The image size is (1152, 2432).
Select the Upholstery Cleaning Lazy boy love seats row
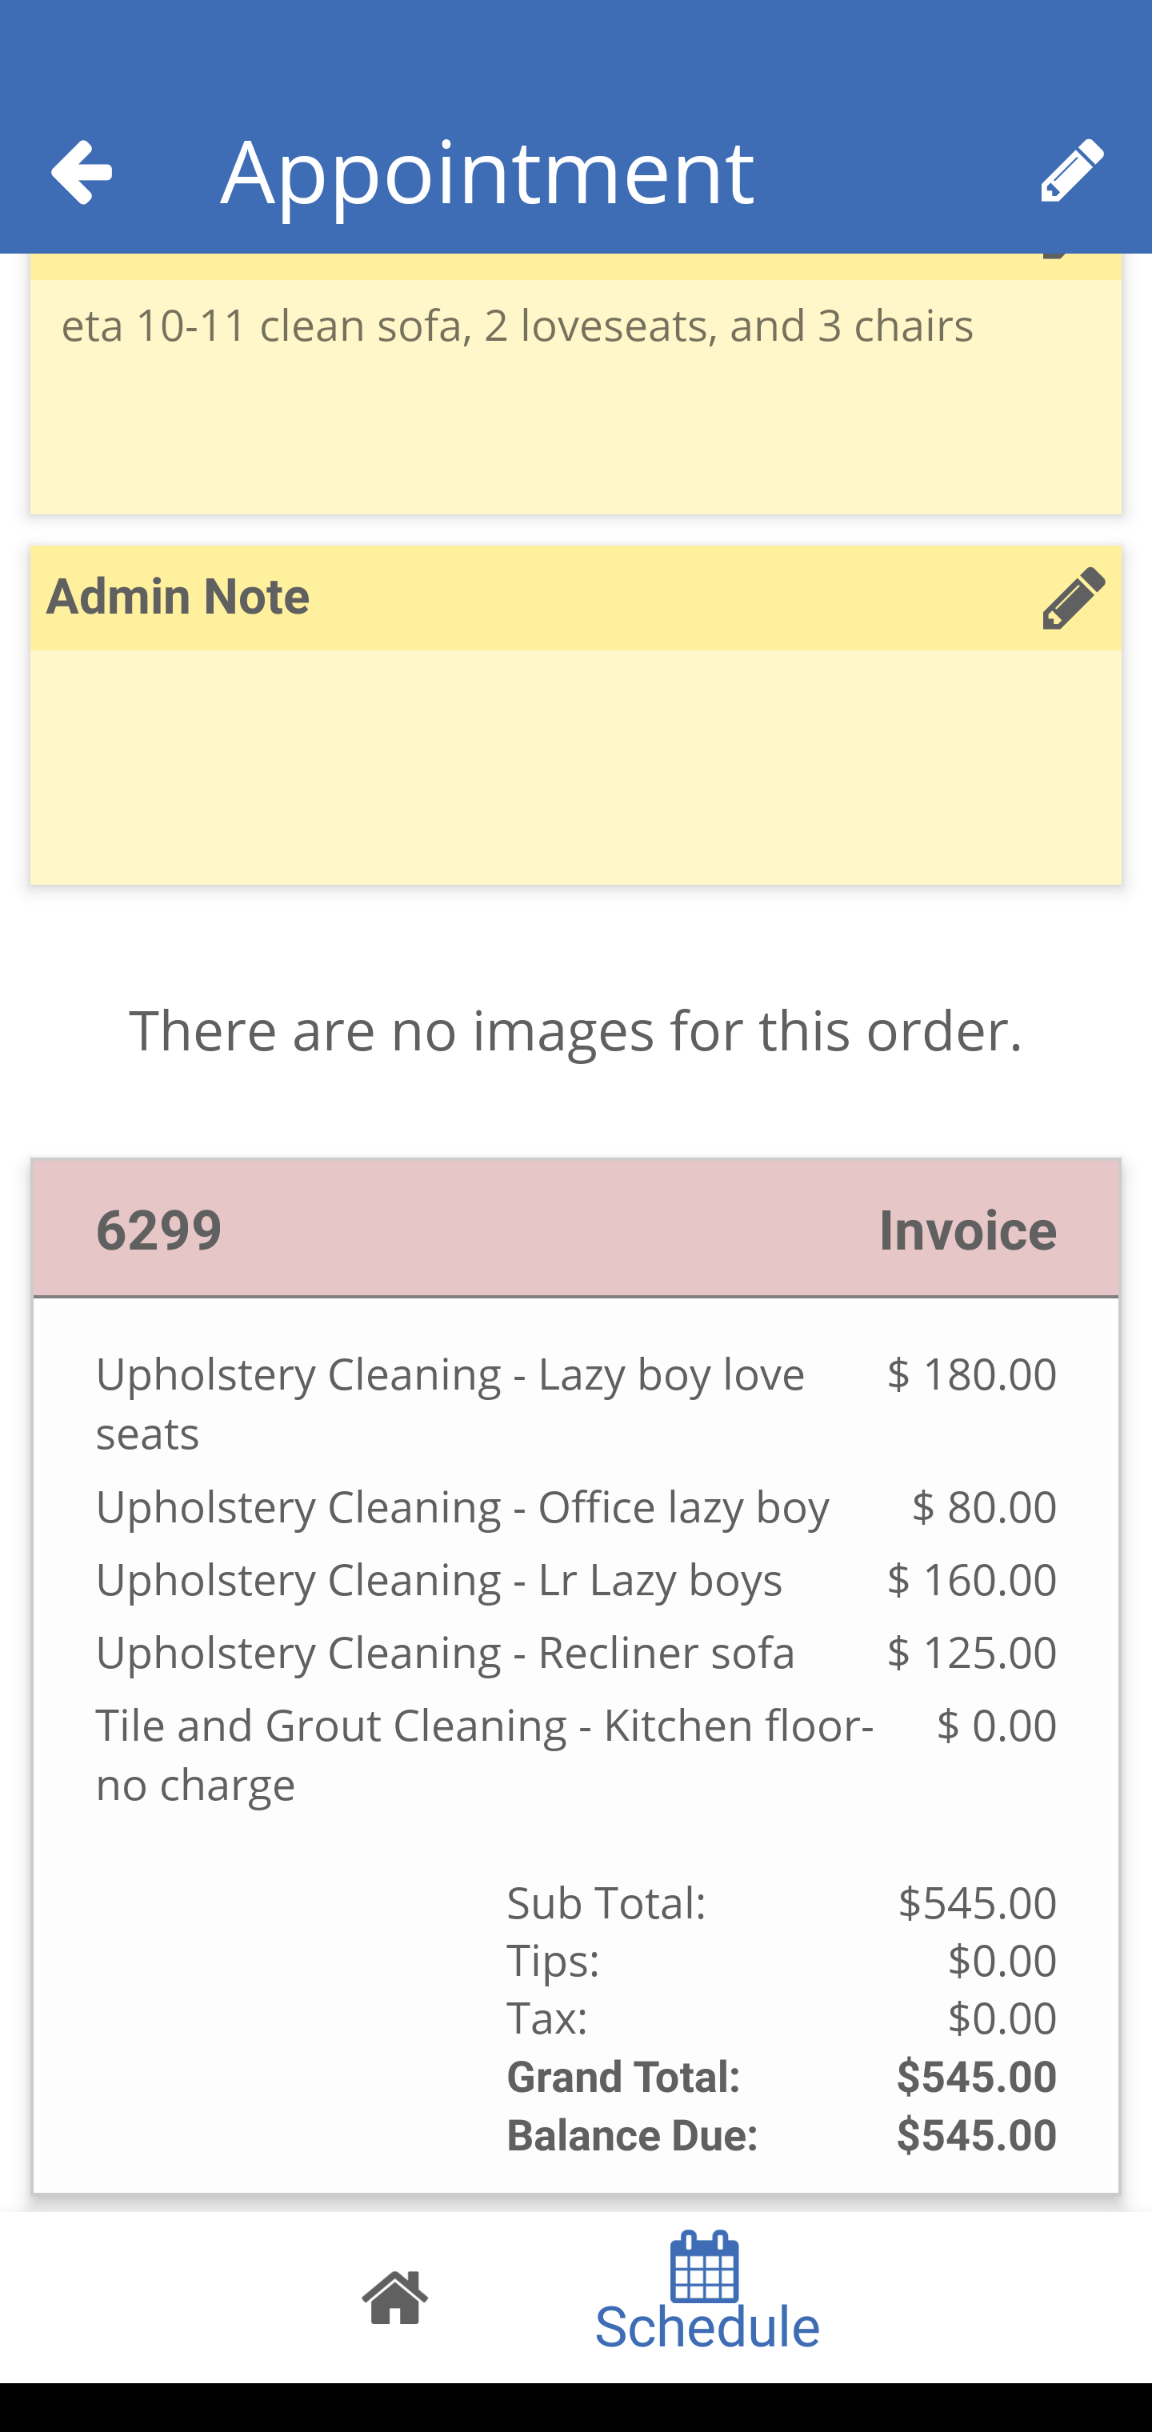[x=450, y=1405]
